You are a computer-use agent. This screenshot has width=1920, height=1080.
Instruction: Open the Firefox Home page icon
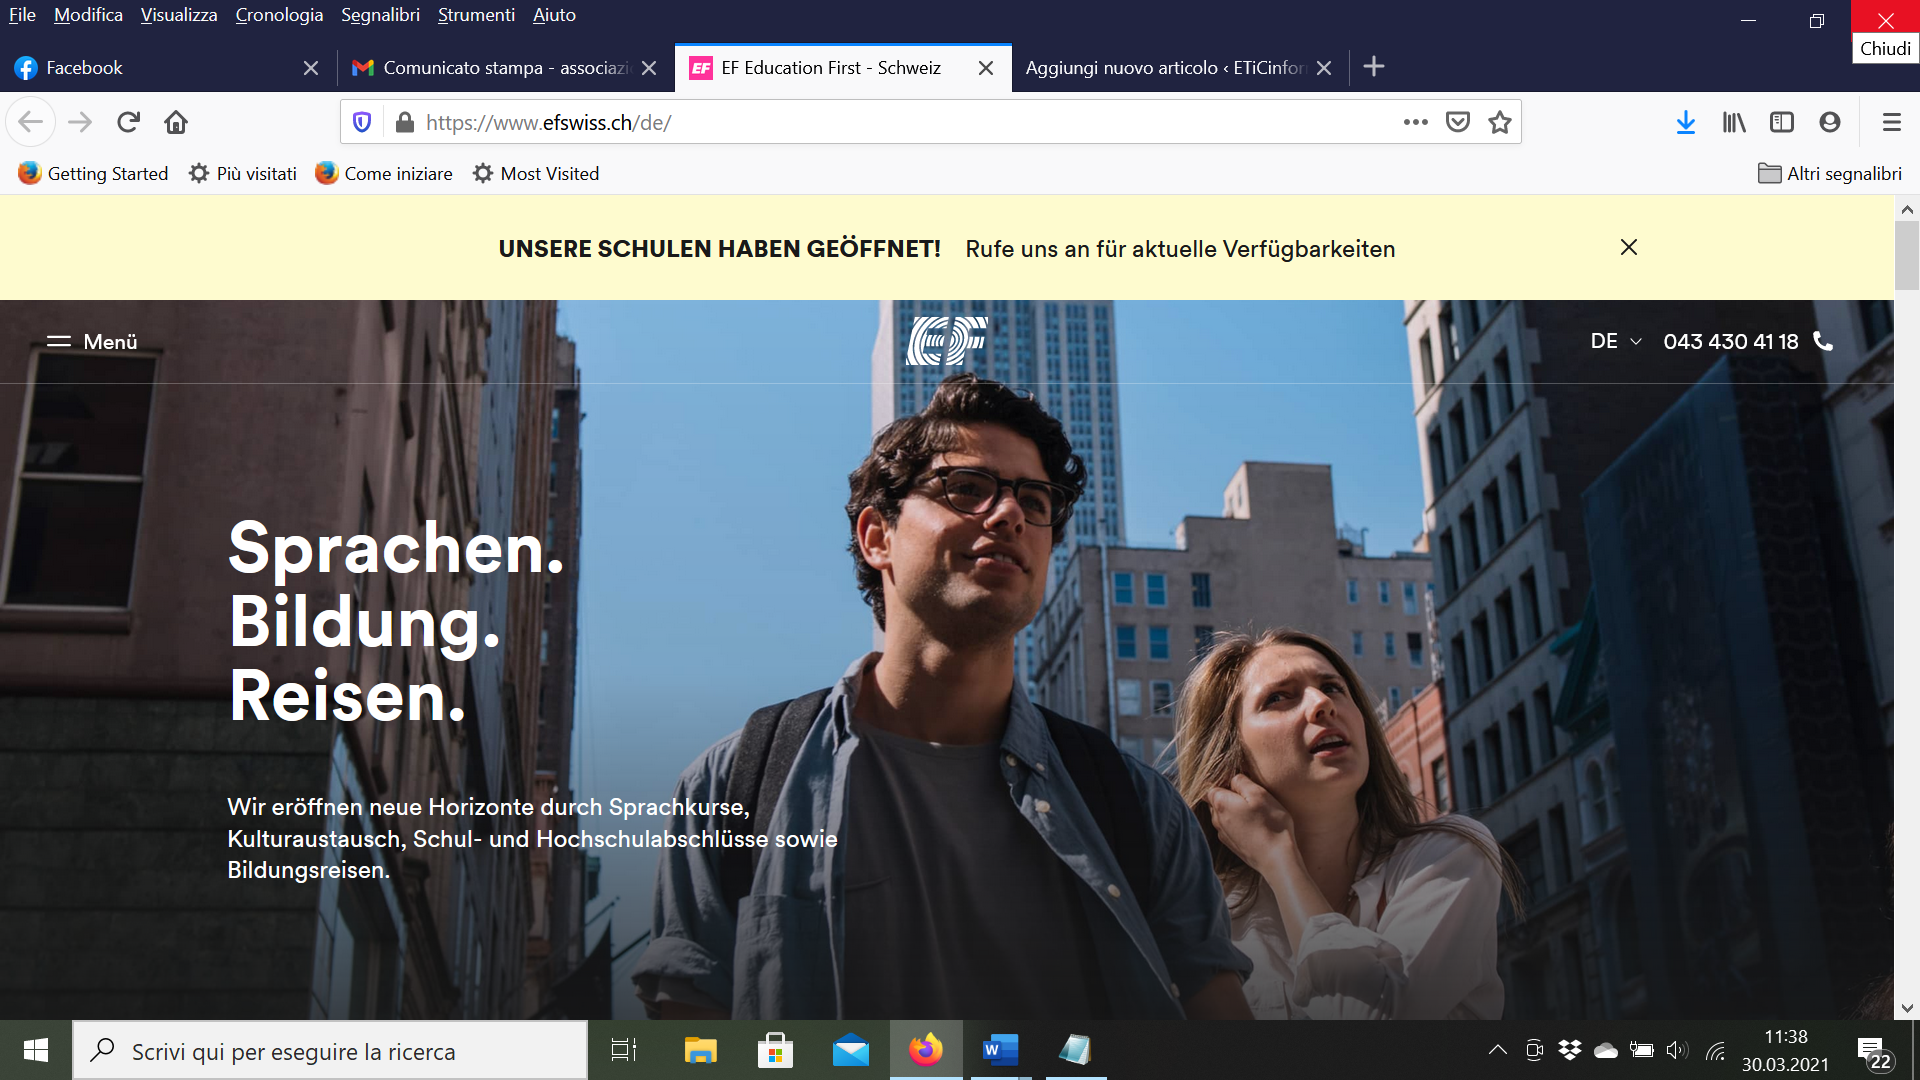176,122
